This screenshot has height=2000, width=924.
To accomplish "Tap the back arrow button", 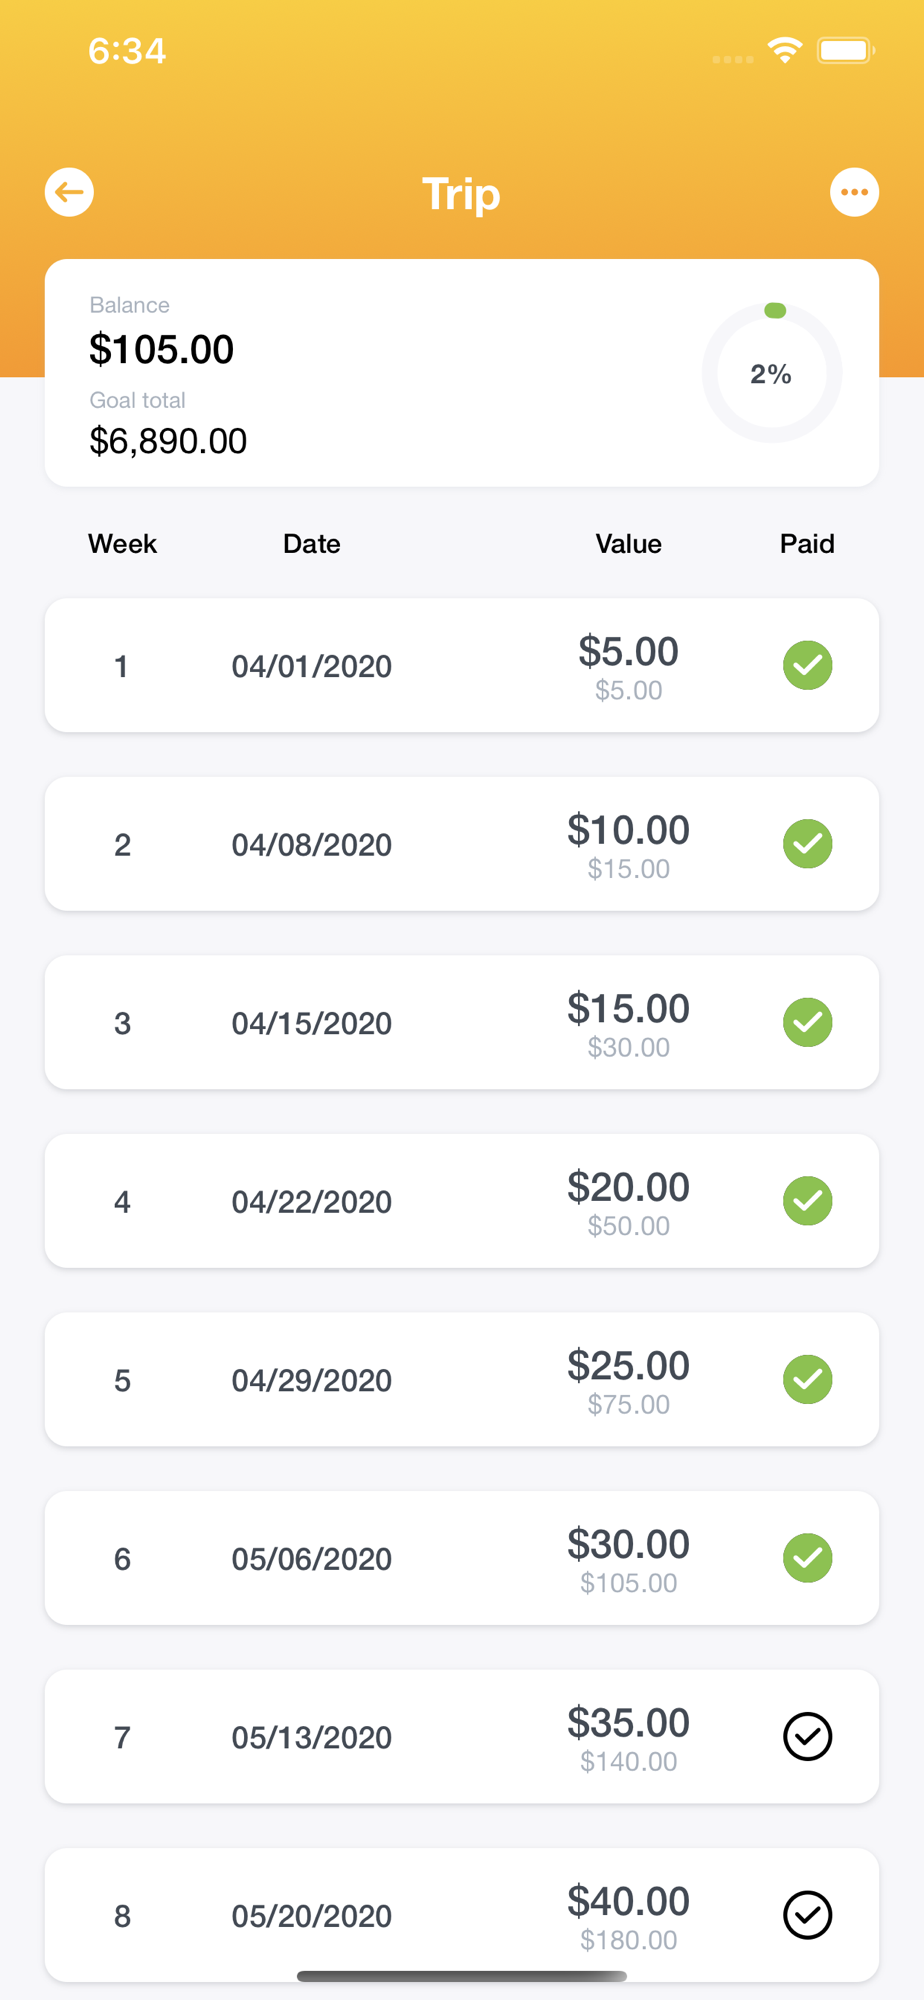I will point(69,192).
